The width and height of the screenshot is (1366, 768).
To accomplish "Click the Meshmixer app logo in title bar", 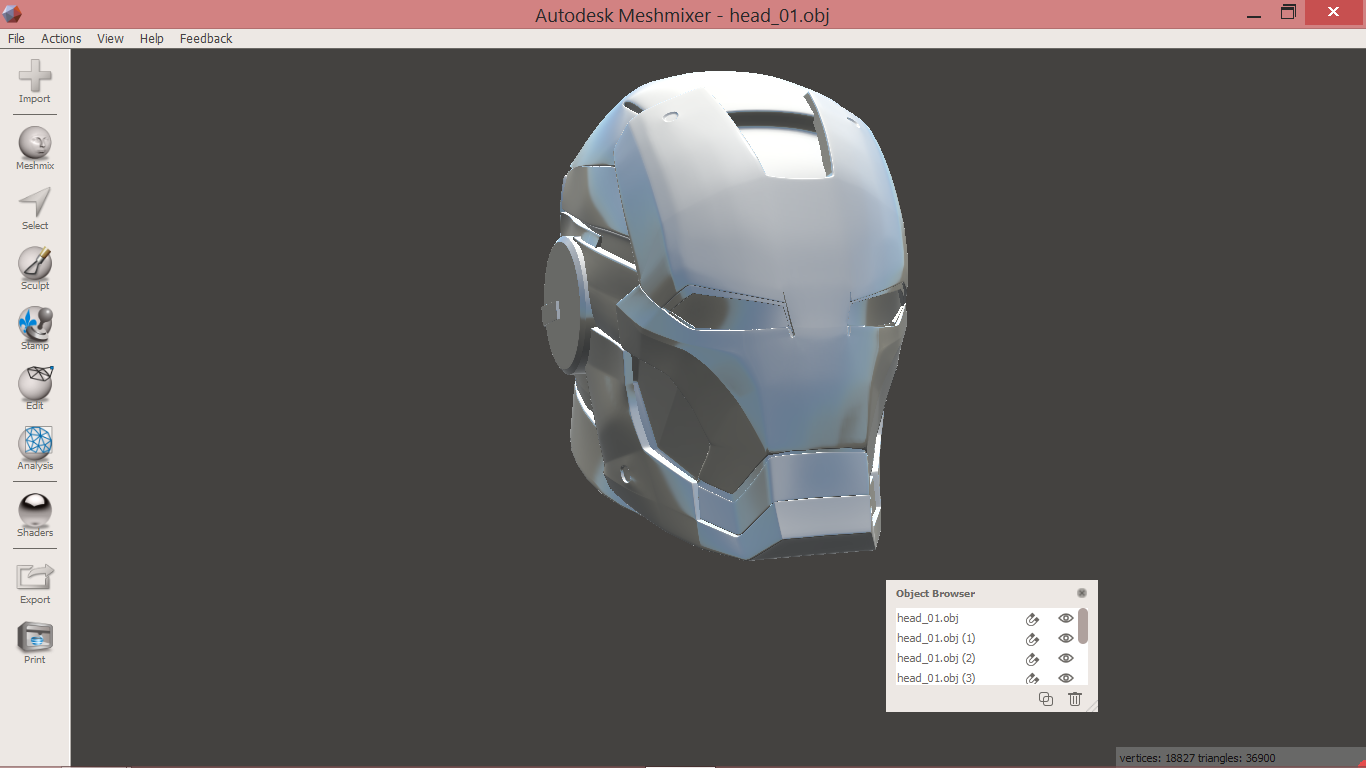I will point(12,13).
